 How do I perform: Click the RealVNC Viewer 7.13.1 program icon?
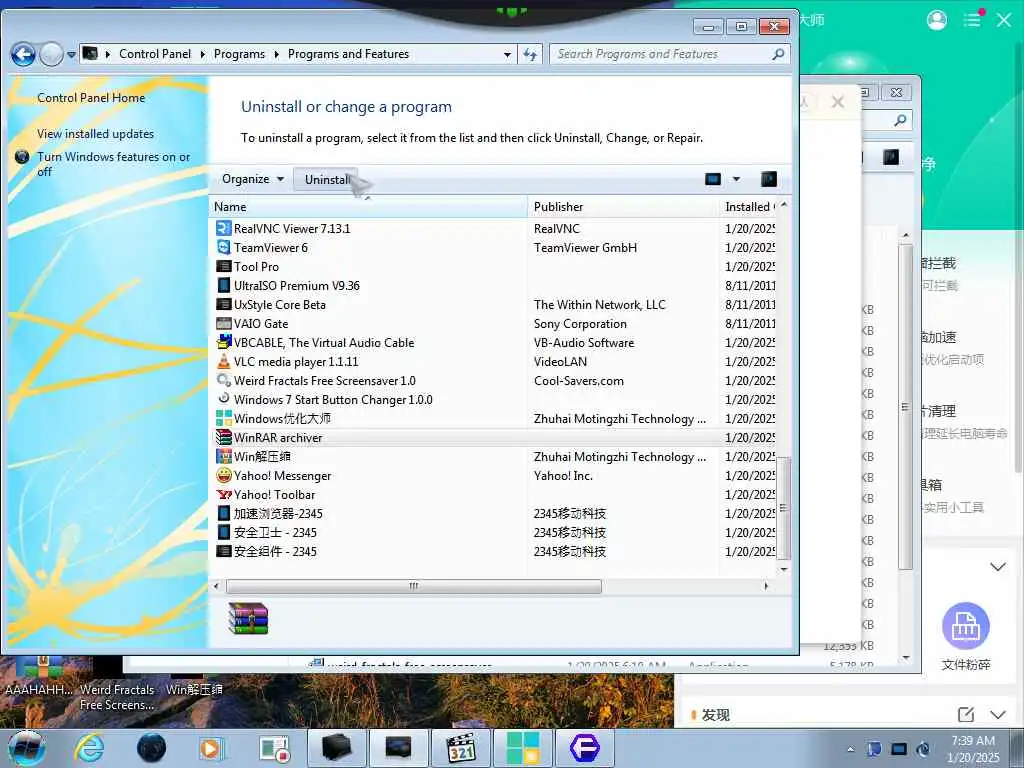[223, 229]
